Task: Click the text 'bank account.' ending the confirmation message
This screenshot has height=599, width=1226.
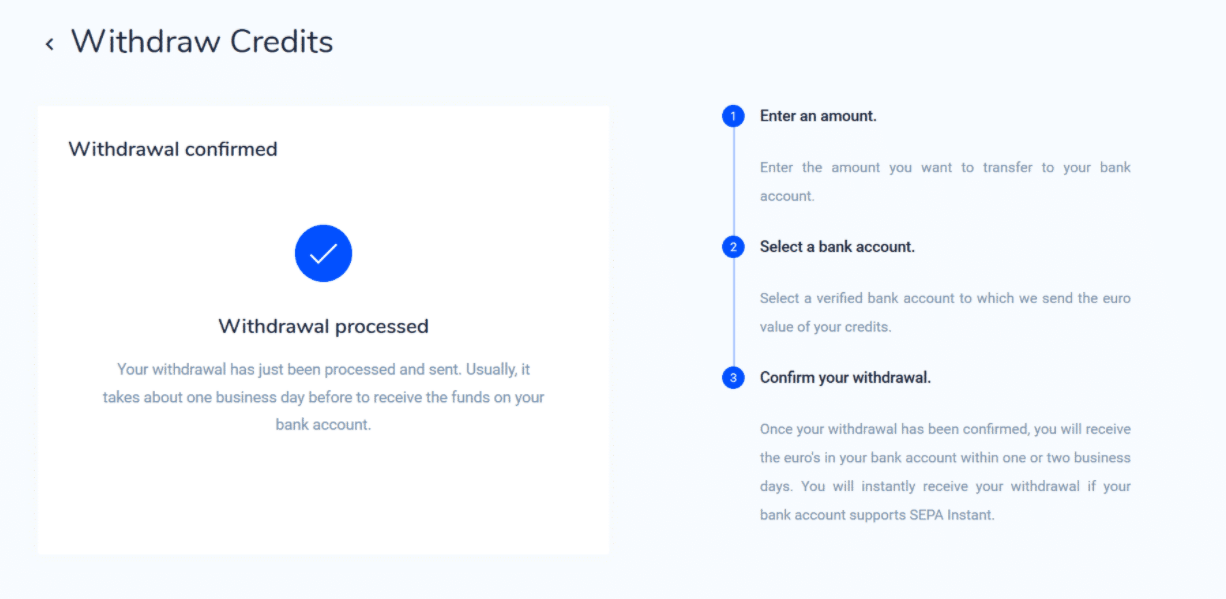Action: pos(323,425)
